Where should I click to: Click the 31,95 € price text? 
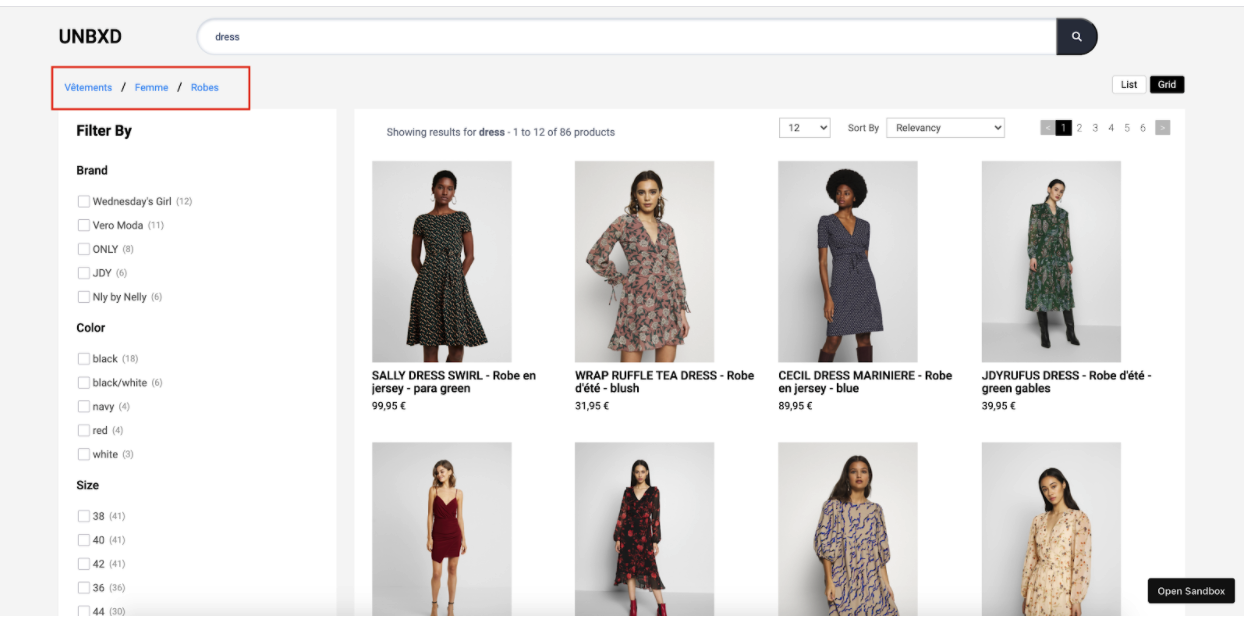tap(592, 406)
